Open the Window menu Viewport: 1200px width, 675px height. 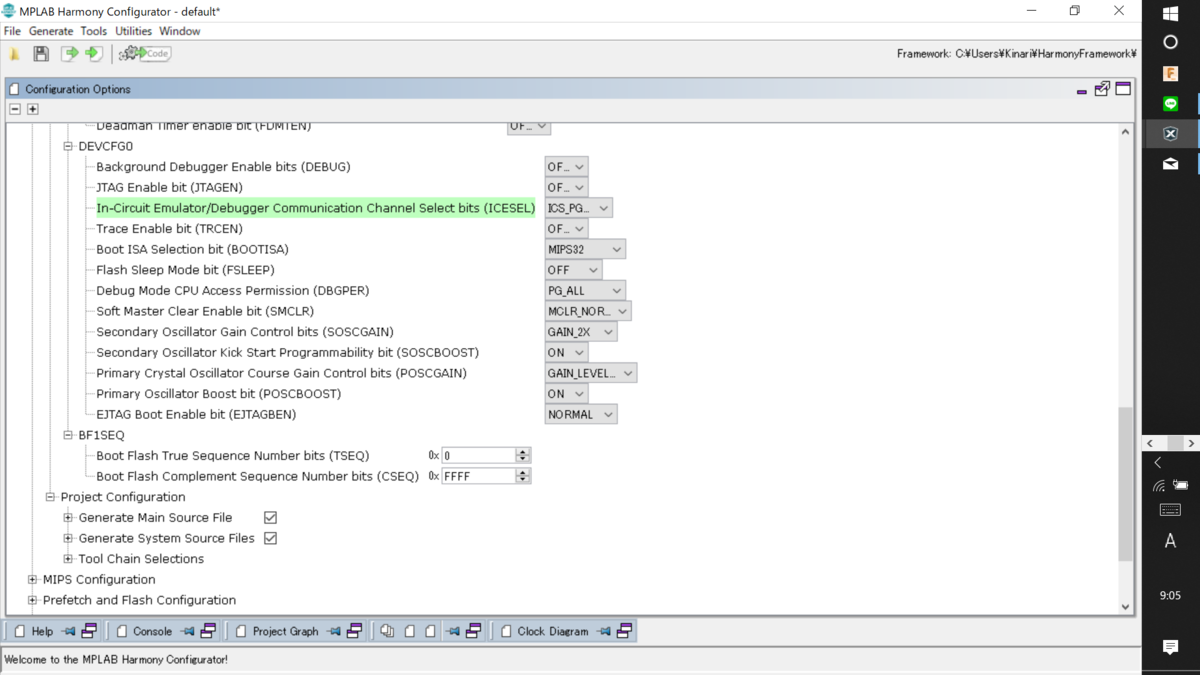tap(180, 31)
